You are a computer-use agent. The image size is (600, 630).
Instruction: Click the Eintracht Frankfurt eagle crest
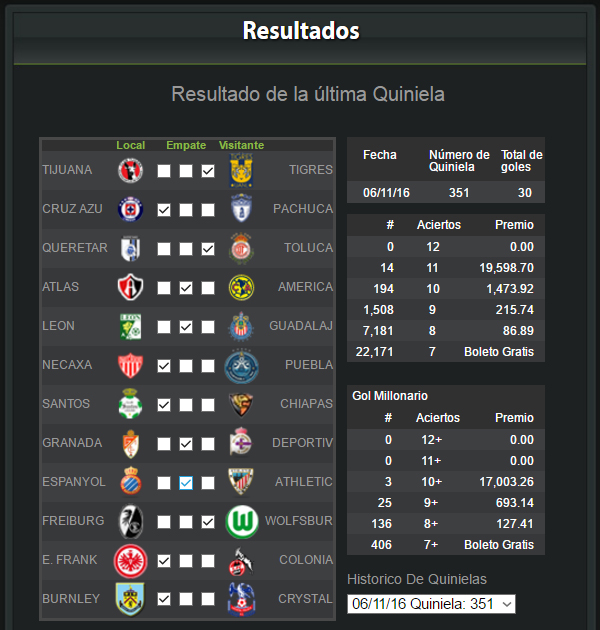[x=130, y=561]
